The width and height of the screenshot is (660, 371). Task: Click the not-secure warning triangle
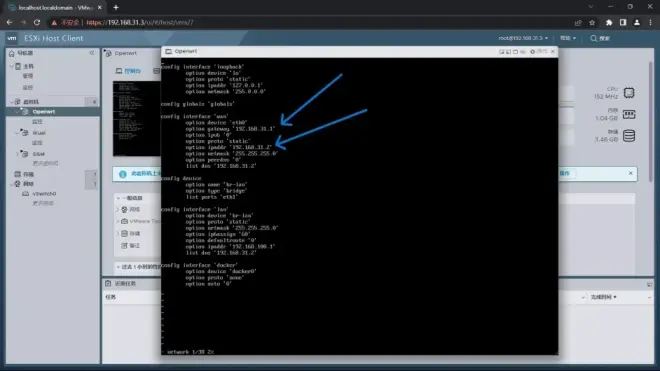point(54,23)
